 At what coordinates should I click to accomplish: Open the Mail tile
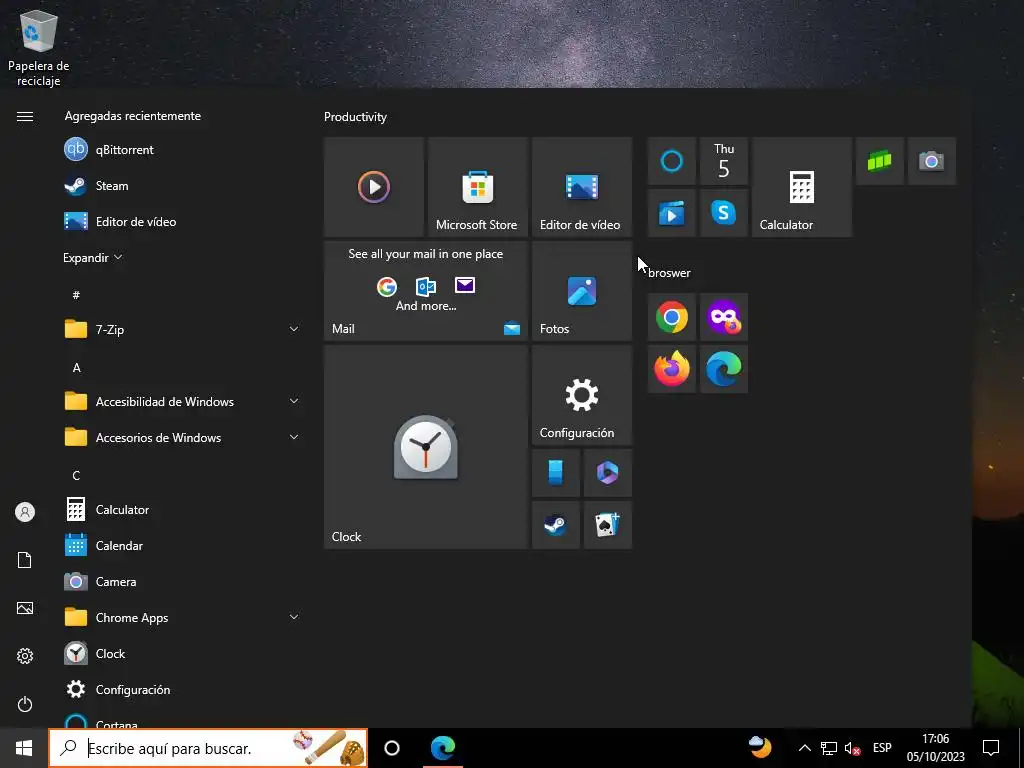tap(426, 291)
